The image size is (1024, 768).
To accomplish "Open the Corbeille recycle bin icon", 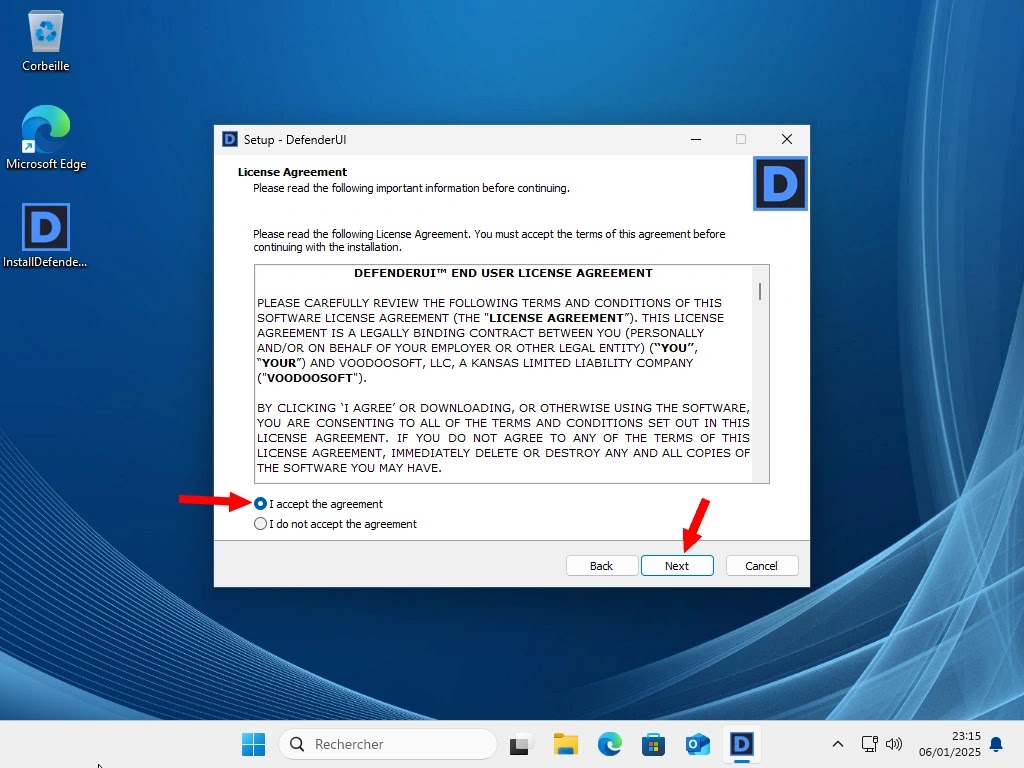I will (x=46, y=40).
